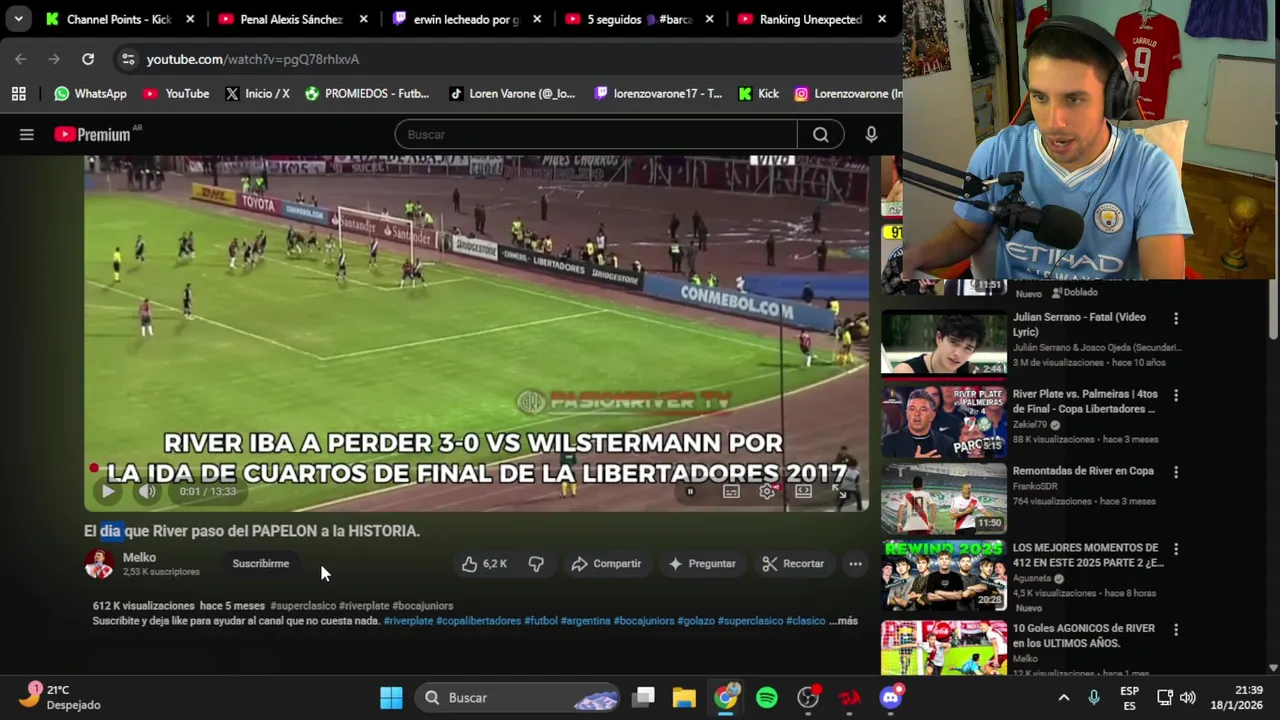Open Lorenzovarone Instagram bookmark
This screenshot has width=1280, height=720.
pos(848,93)
